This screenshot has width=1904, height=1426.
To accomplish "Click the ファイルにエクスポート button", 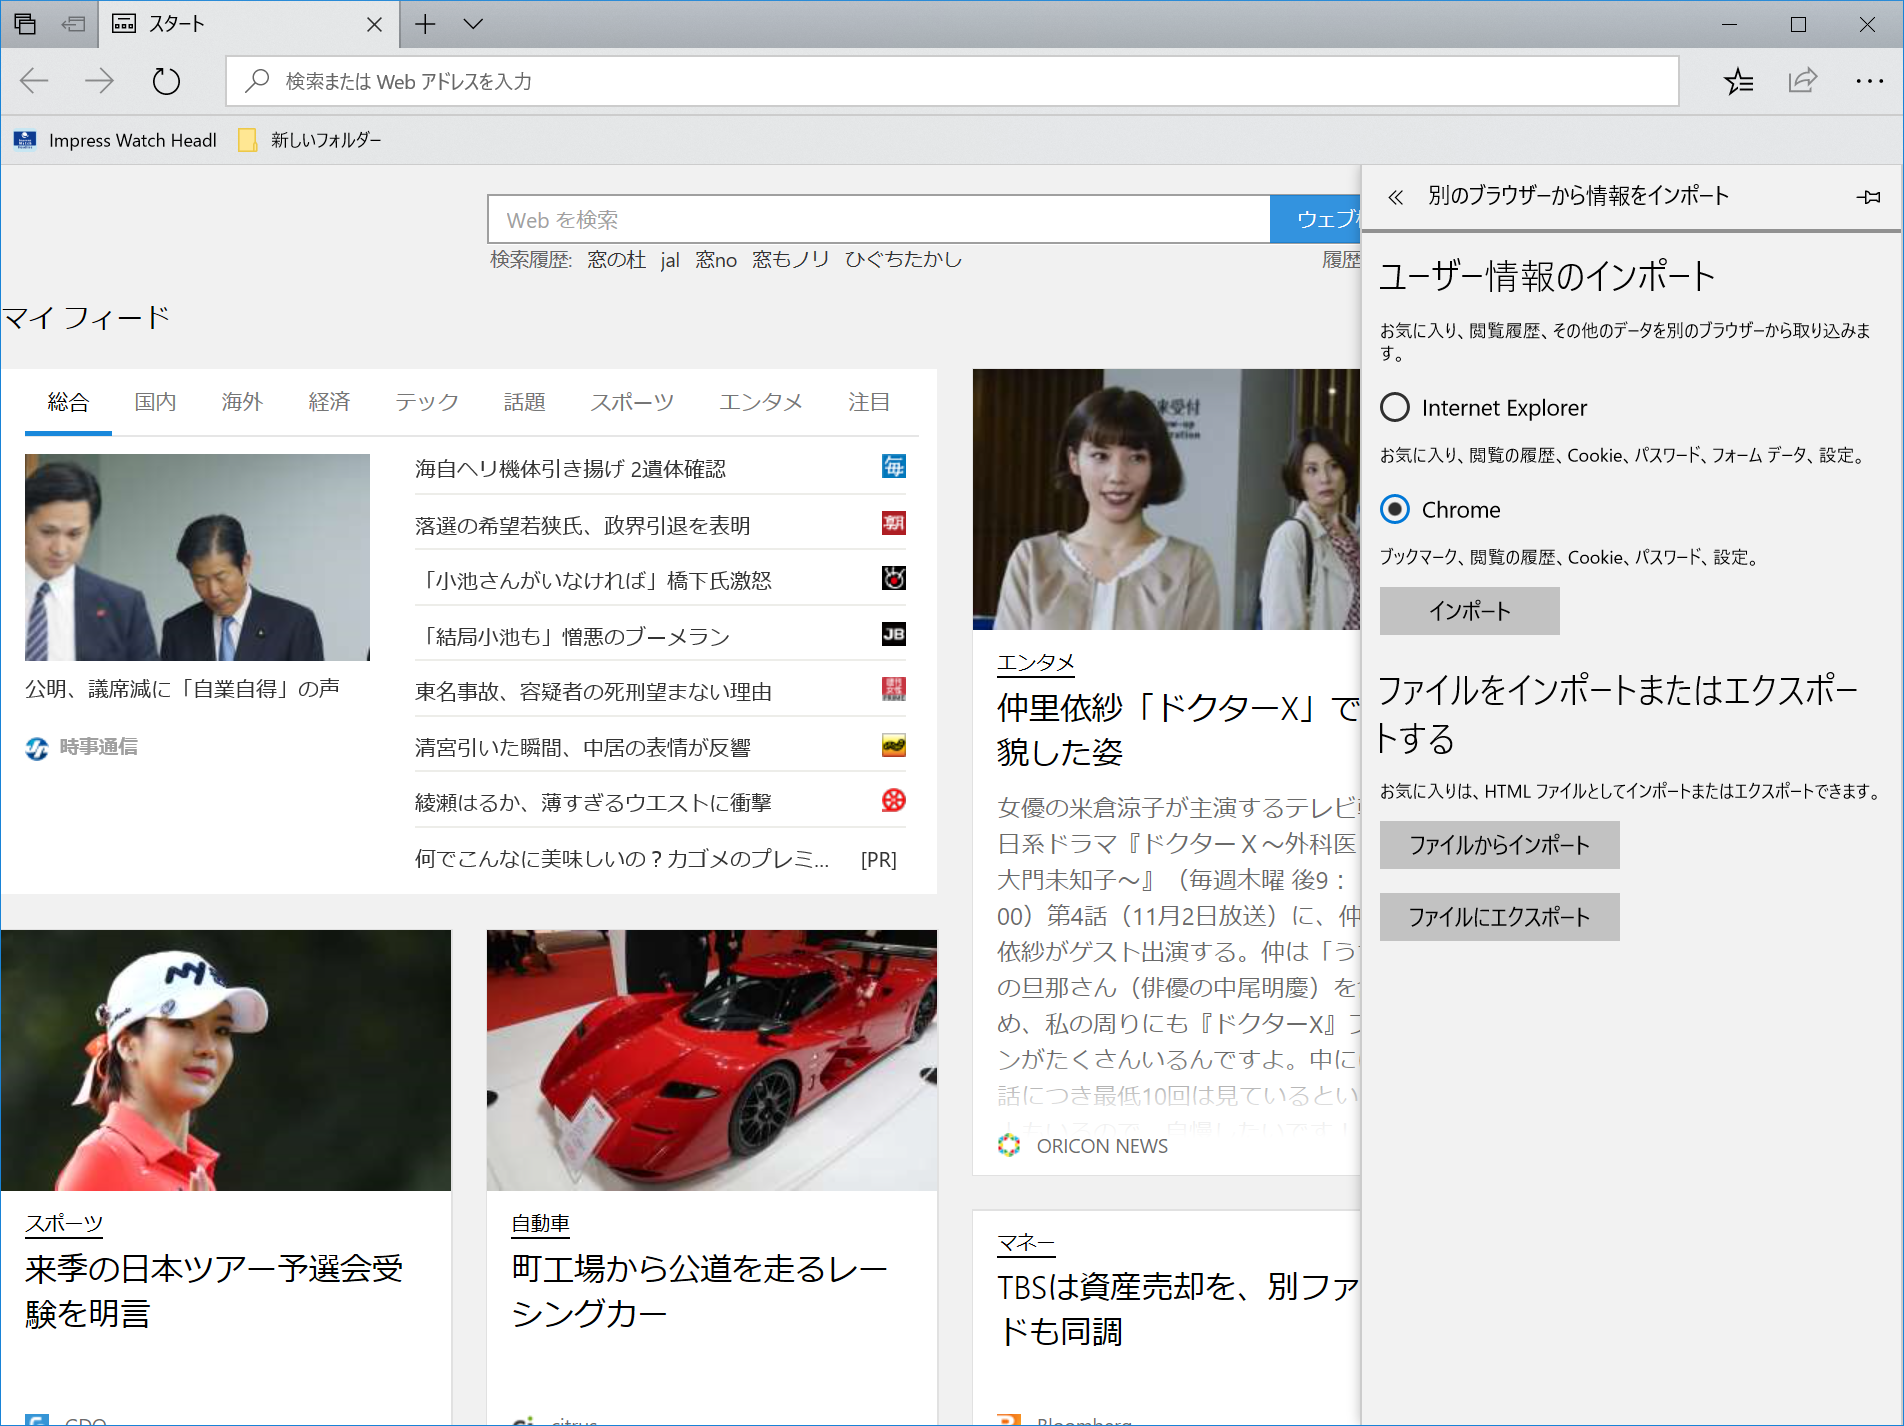I will [x=1498, y=916].
